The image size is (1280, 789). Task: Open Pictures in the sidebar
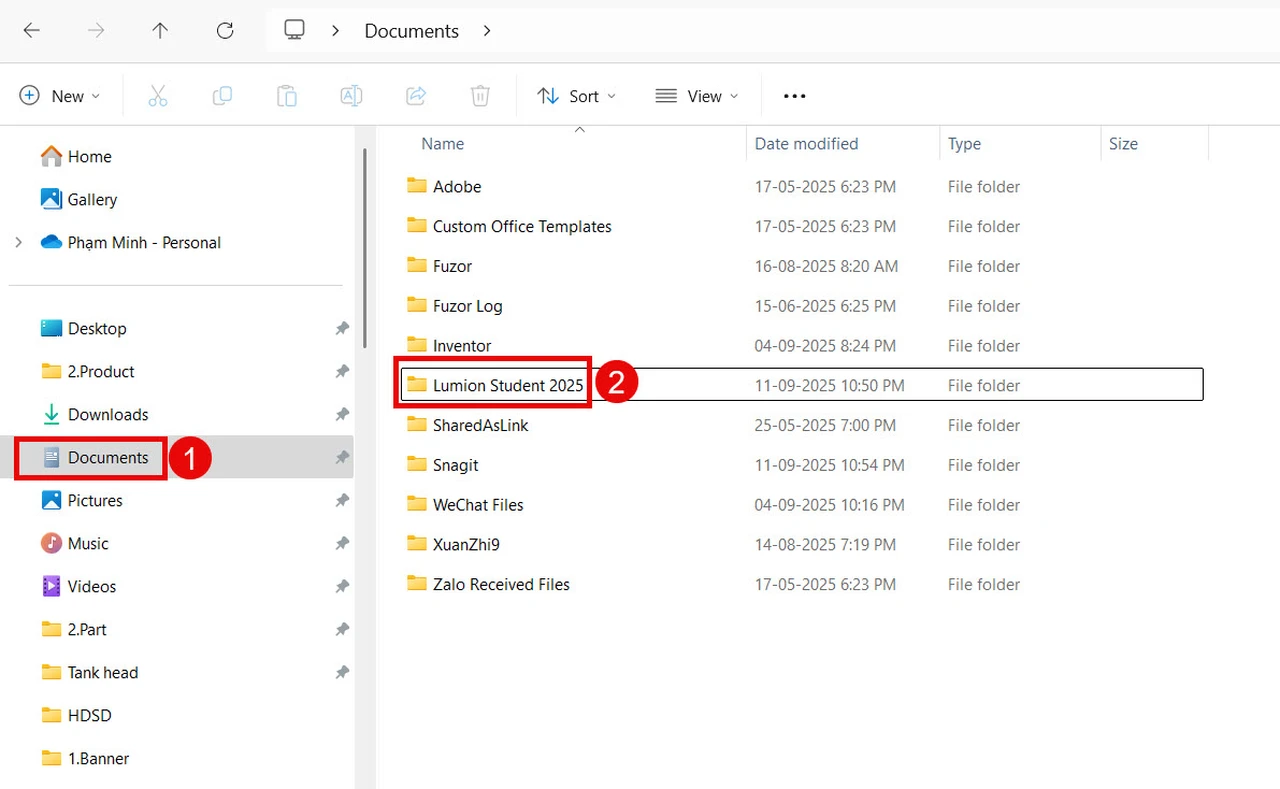(x=81, y=500)
